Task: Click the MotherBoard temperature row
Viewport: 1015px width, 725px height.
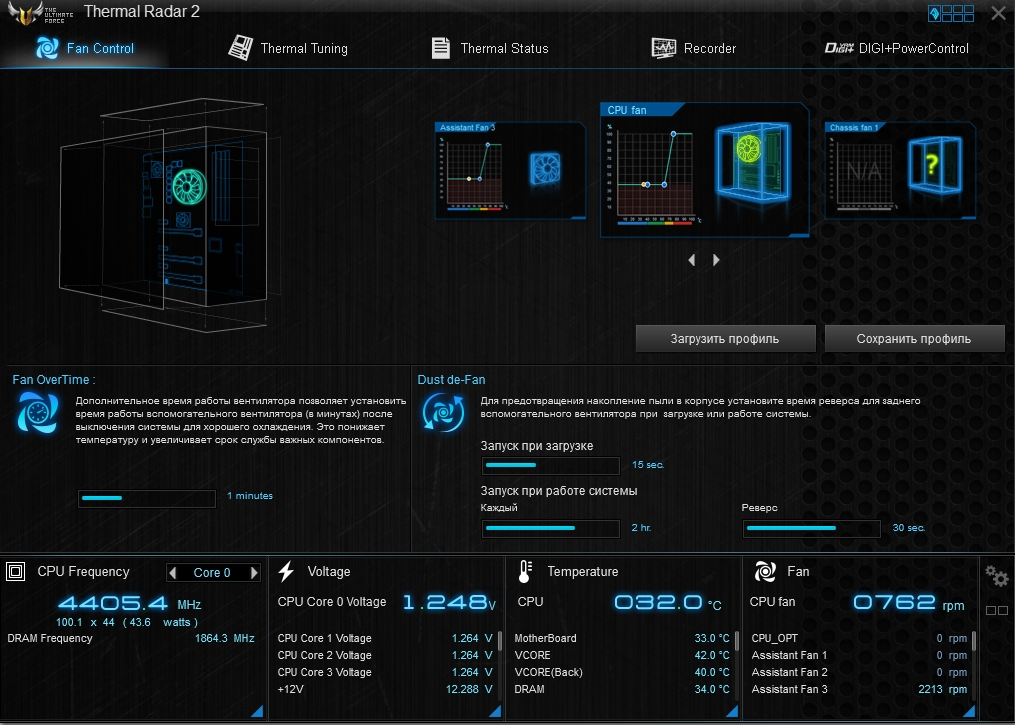Action: point(622,638)
